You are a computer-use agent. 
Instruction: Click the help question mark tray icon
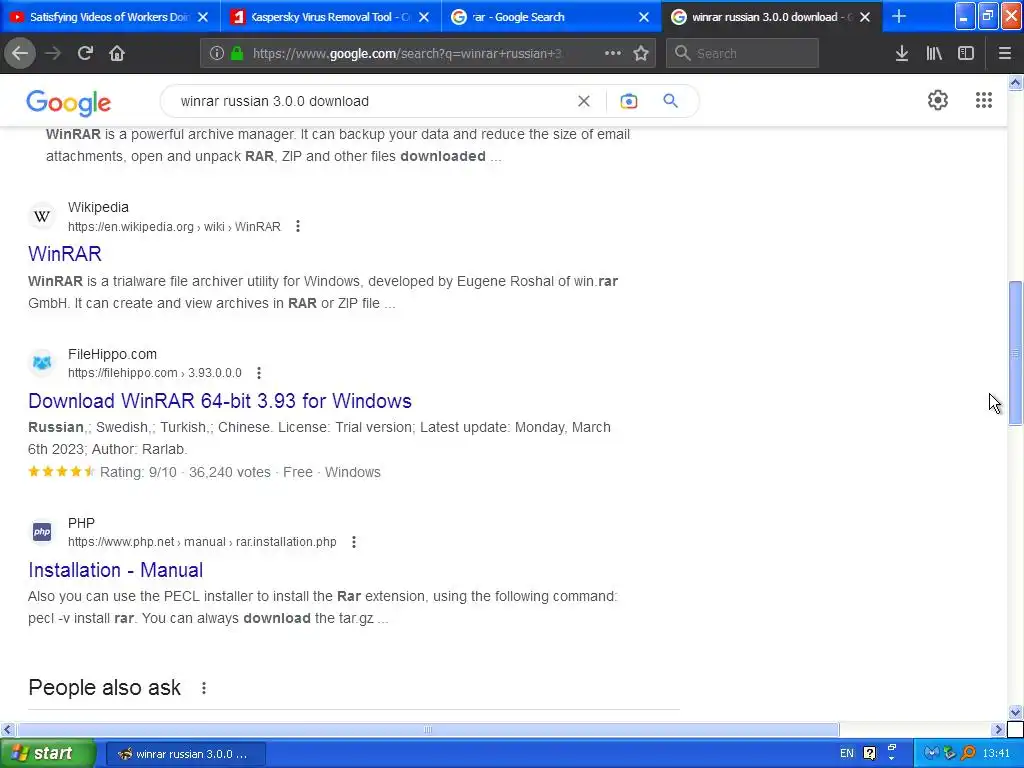pos(869,754)
